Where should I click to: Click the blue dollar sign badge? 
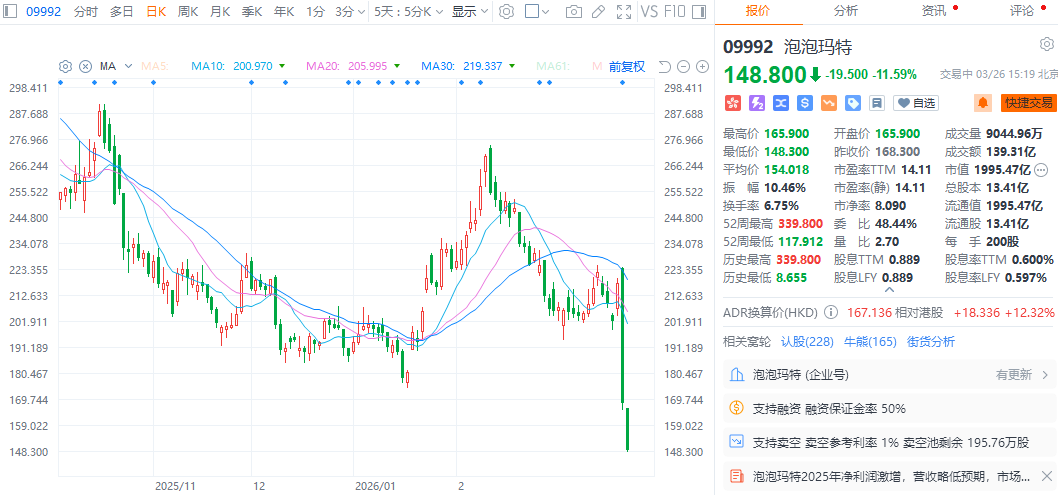[805, 103]
